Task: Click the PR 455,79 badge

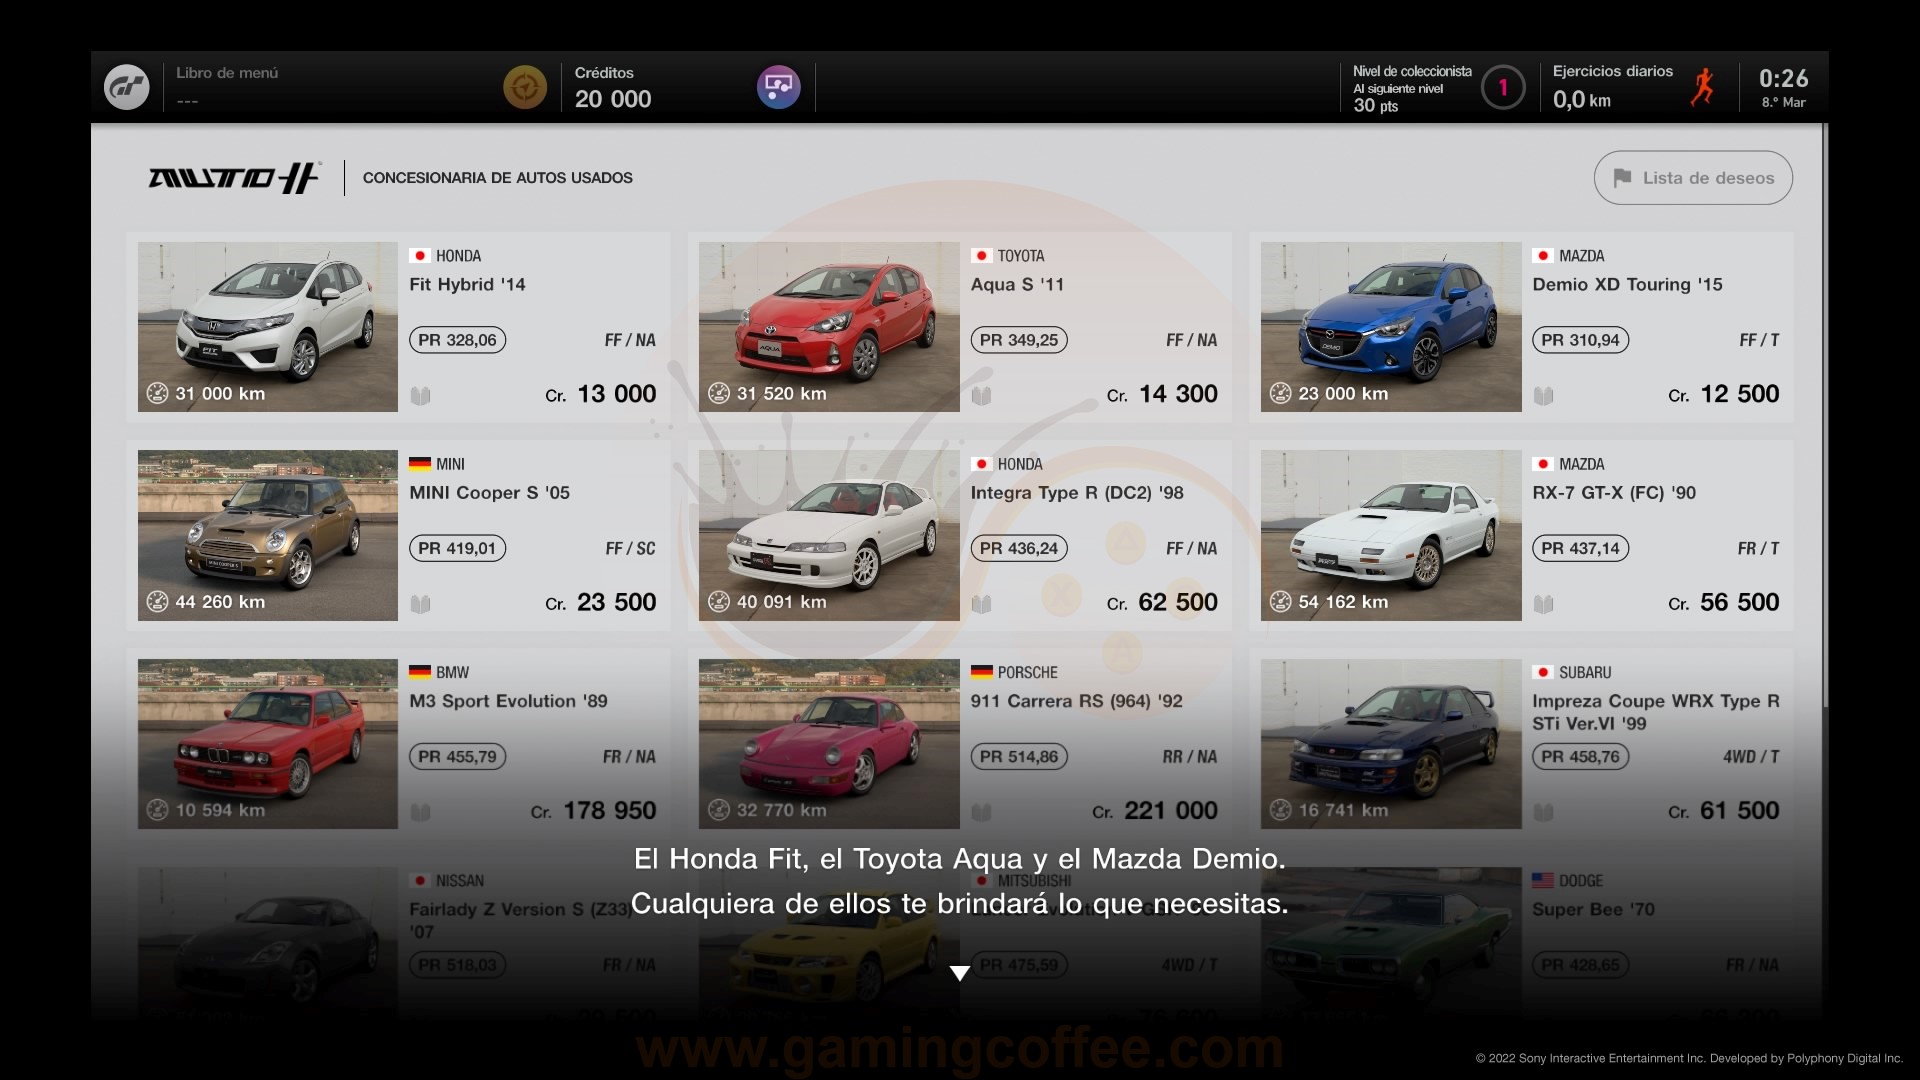Action: 457,757
